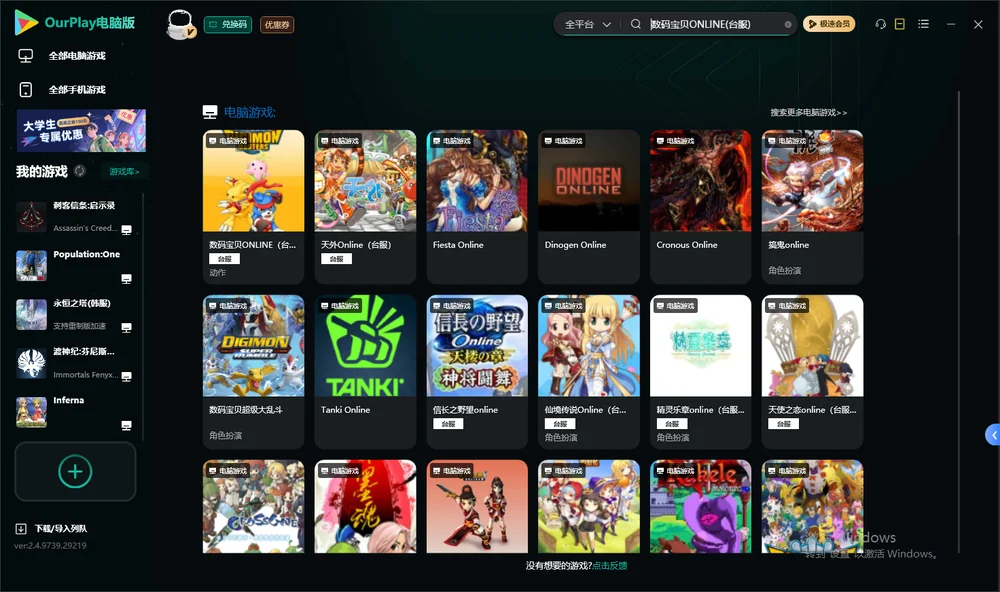Click 搜索更多电脑游戏>> link
Screen dimensions: 1000x592
point(808,112)
